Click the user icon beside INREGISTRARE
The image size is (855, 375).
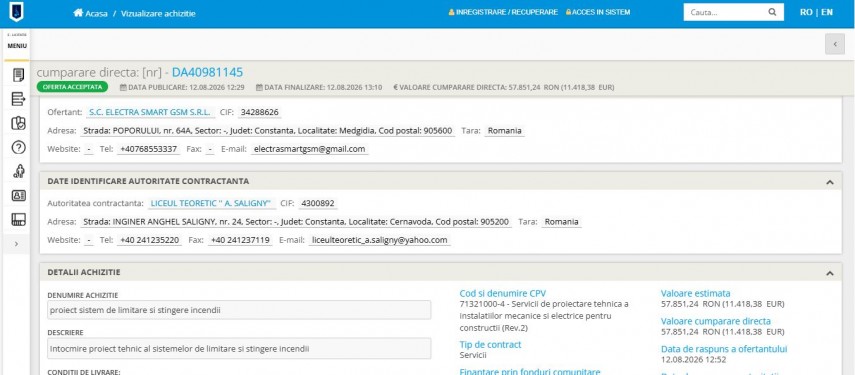click(x=451, y=12)
